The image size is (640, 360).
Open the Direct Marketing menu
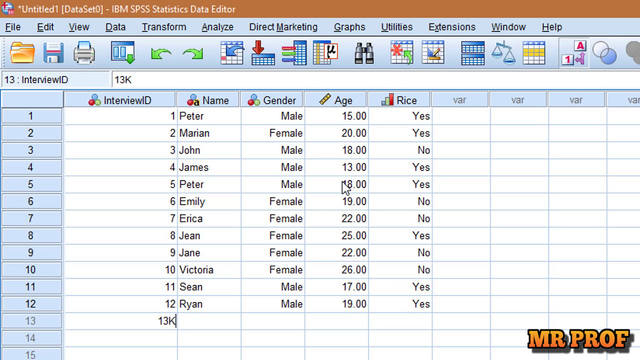[283, 27]
